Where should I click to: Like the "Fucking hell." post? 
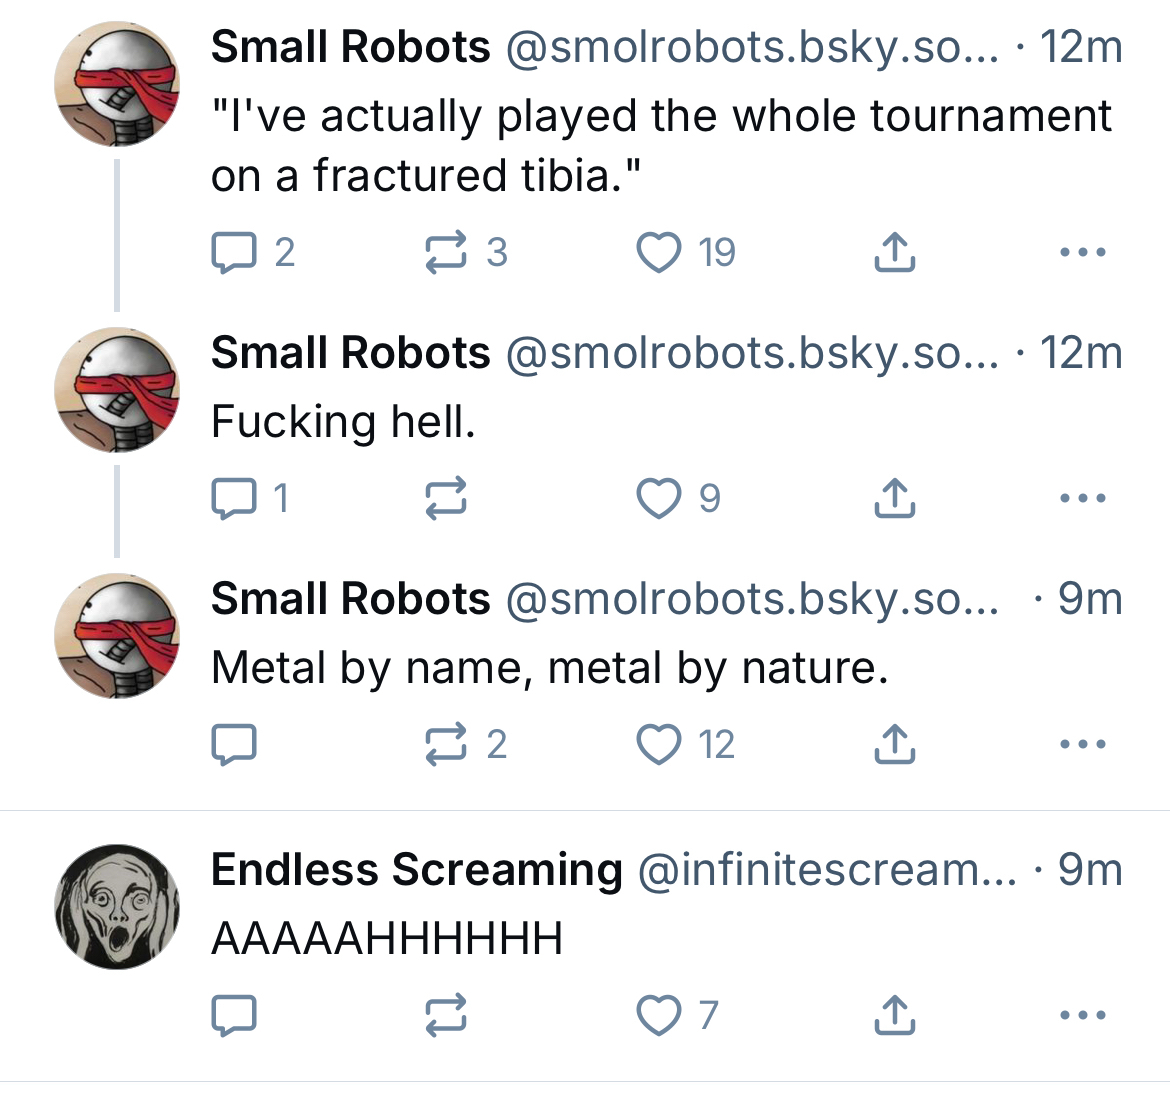point(659,498)
